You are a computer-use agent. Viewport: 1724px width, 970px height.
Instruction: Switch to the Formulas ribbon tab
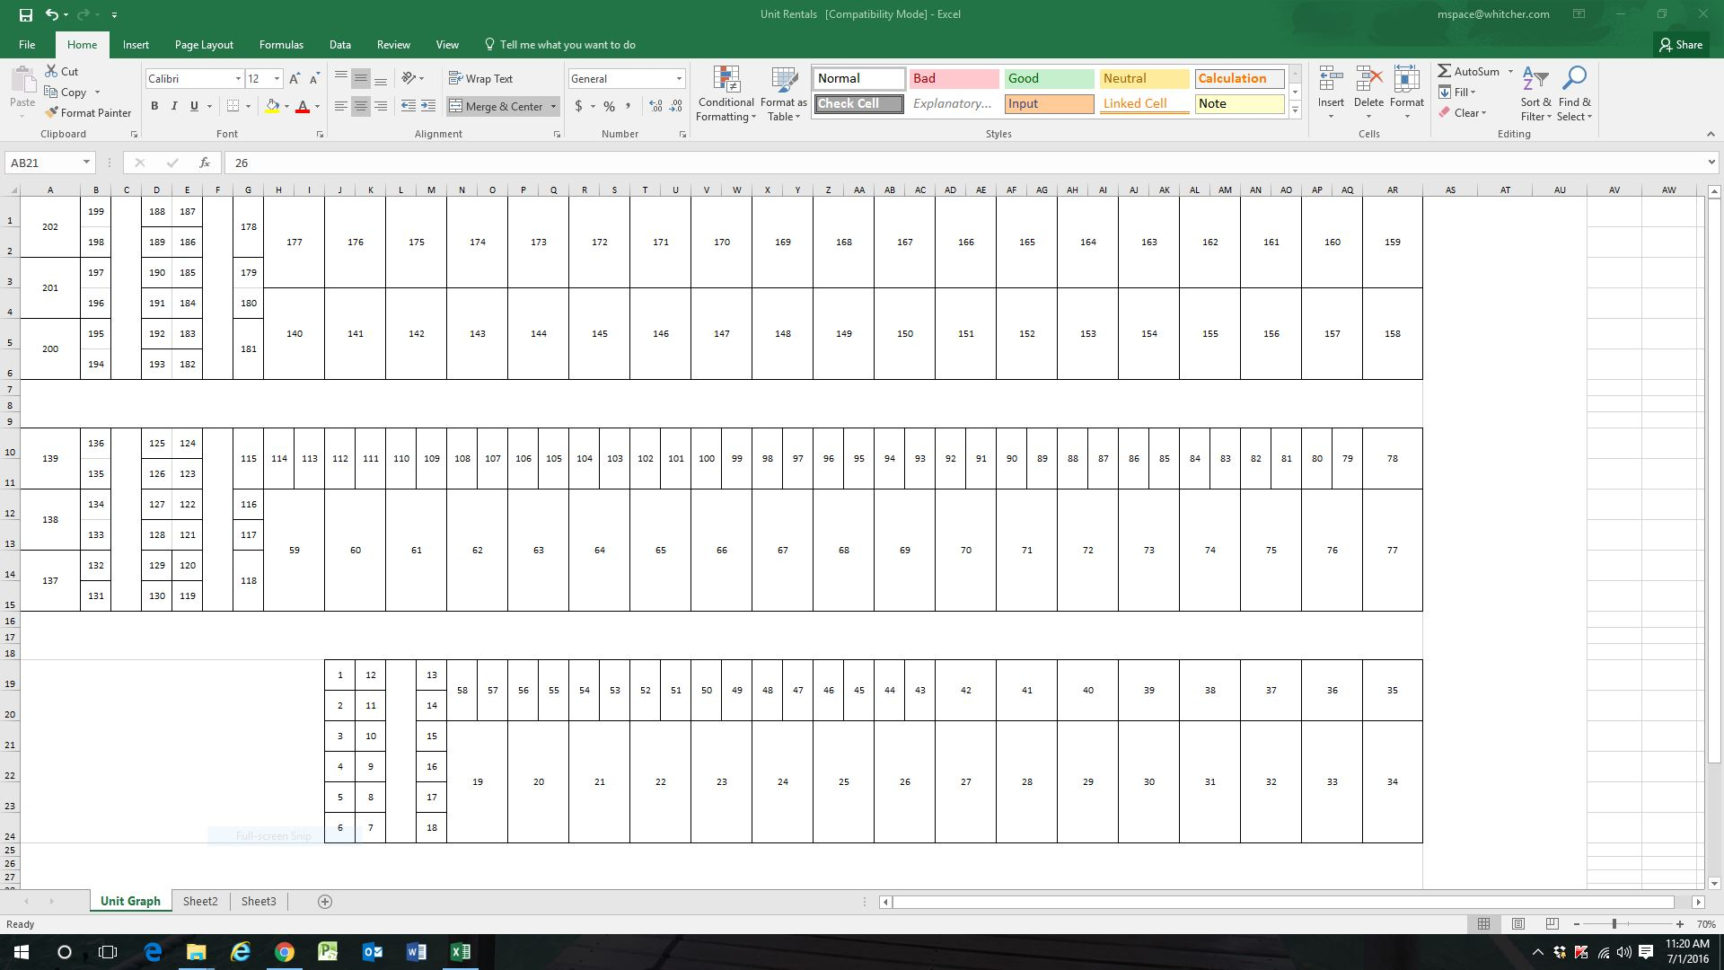tap(281, 44)
